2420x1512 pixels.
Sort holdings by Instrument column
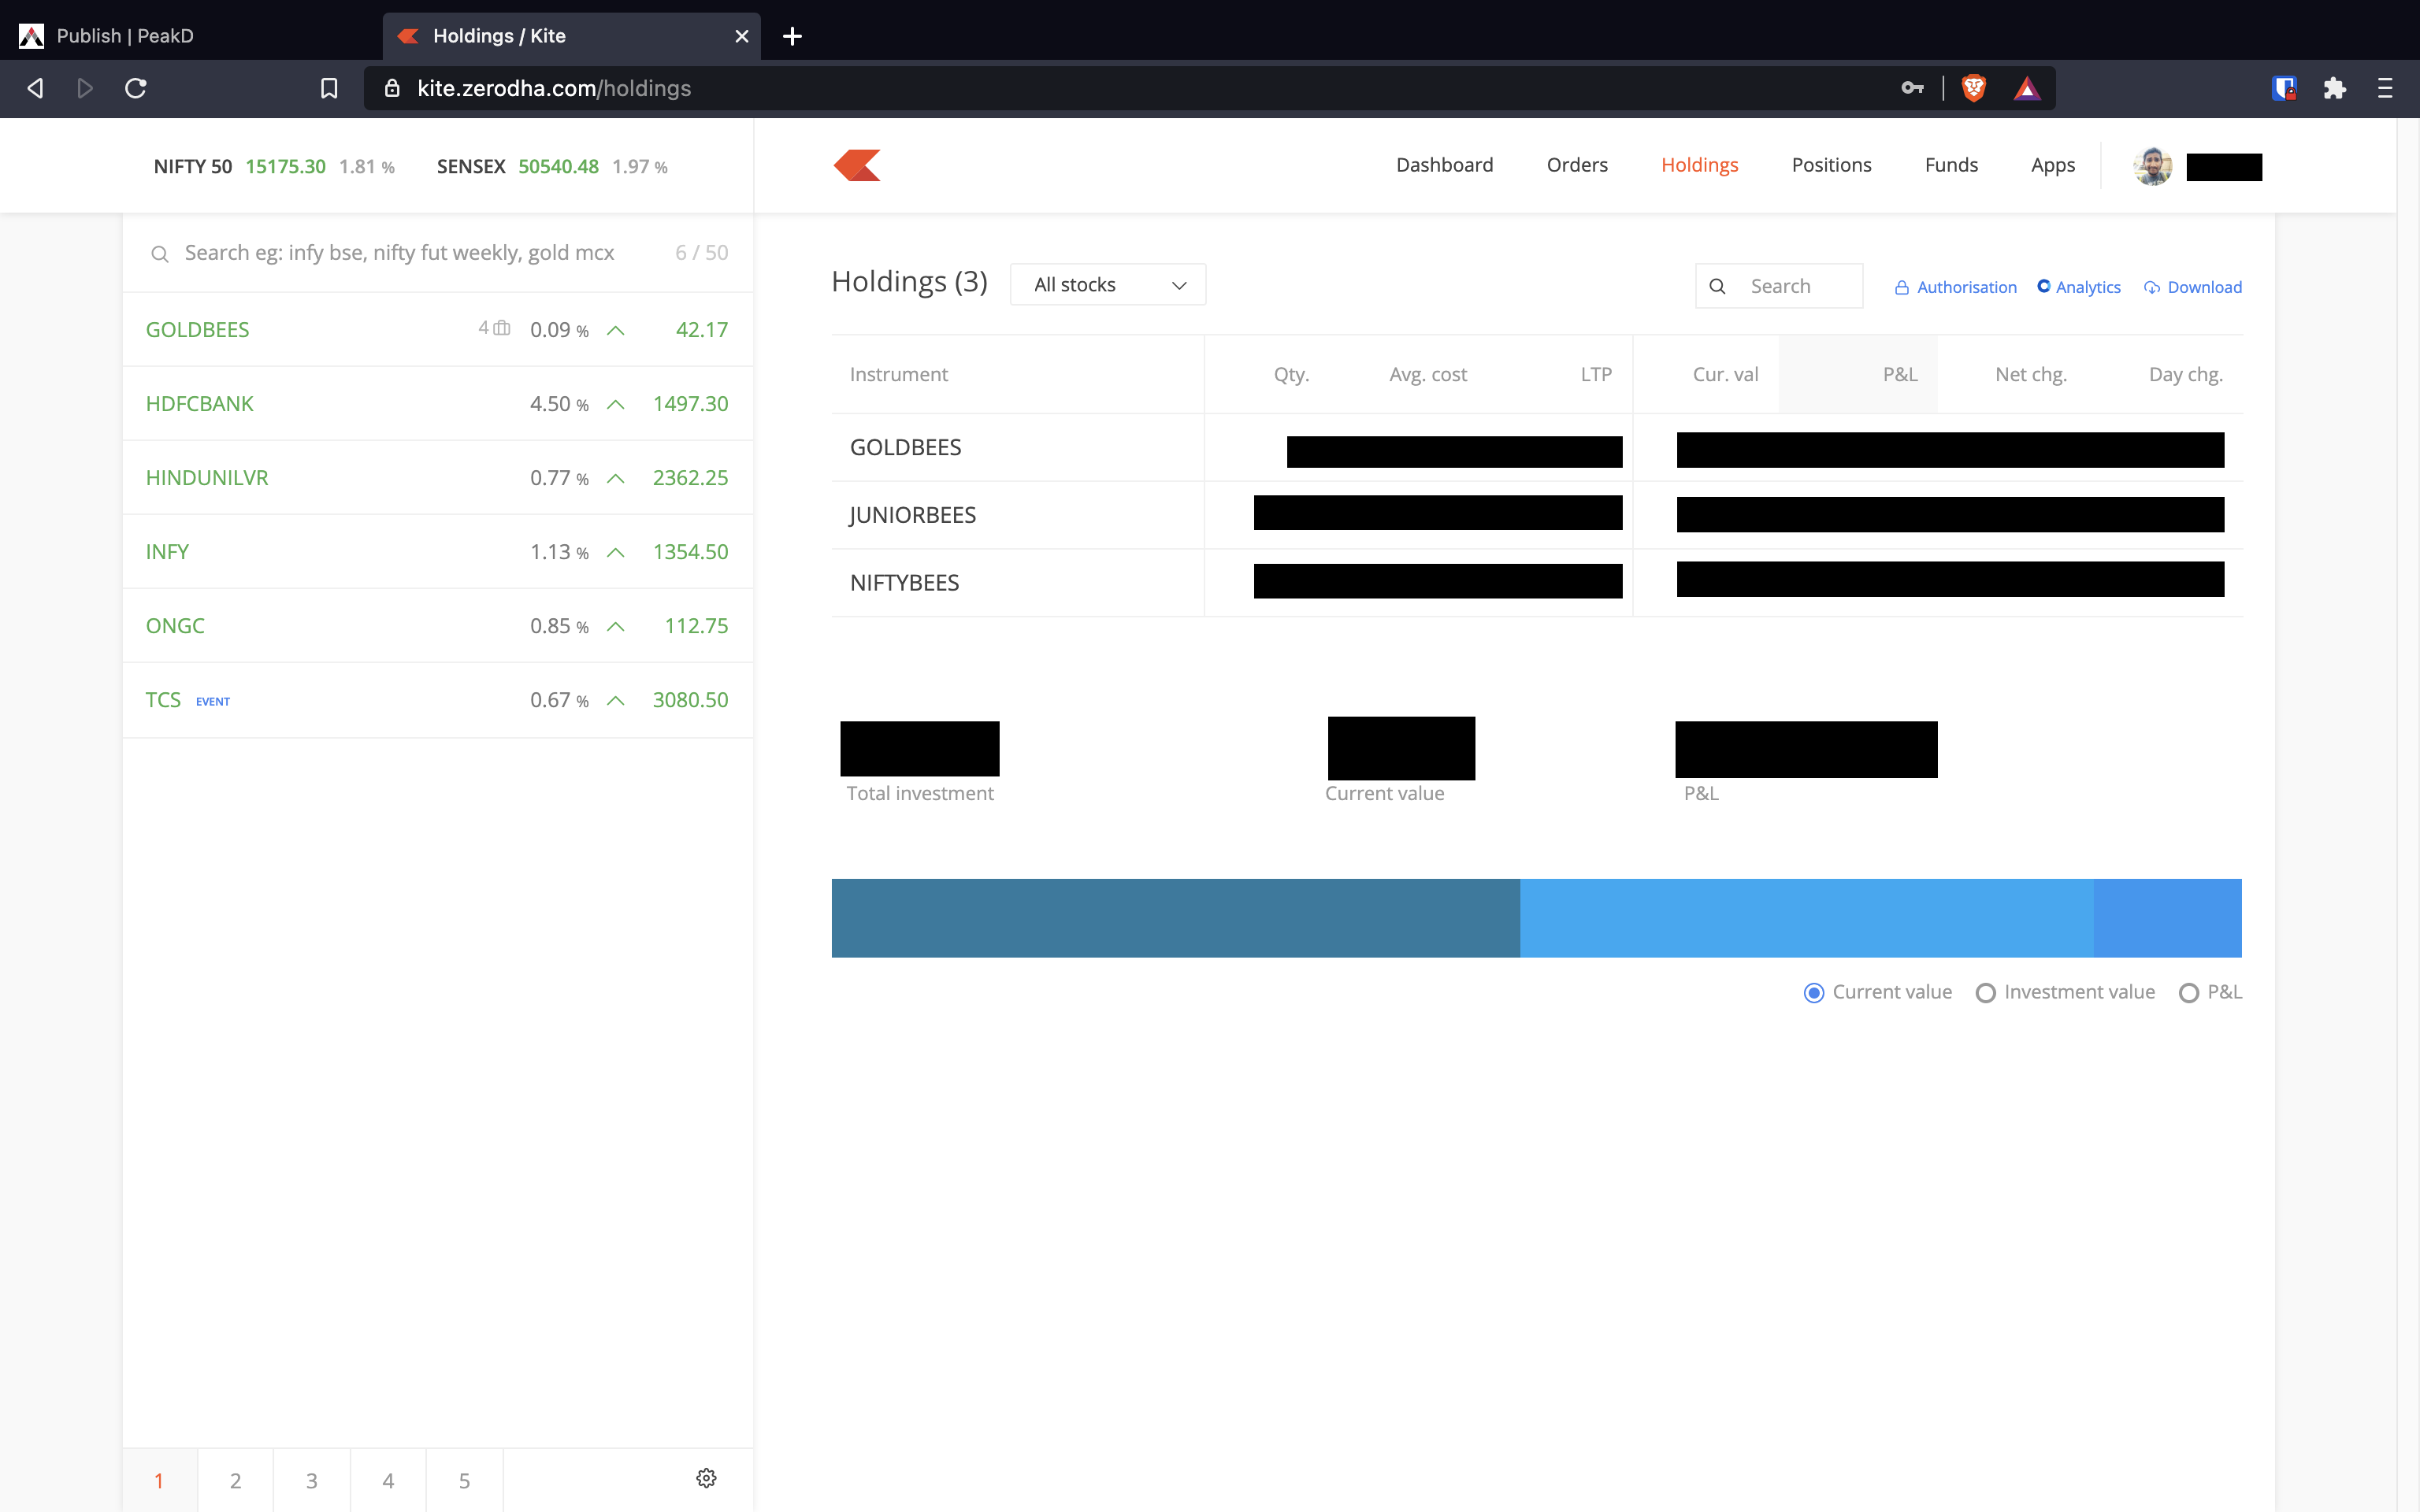point(898,374)
